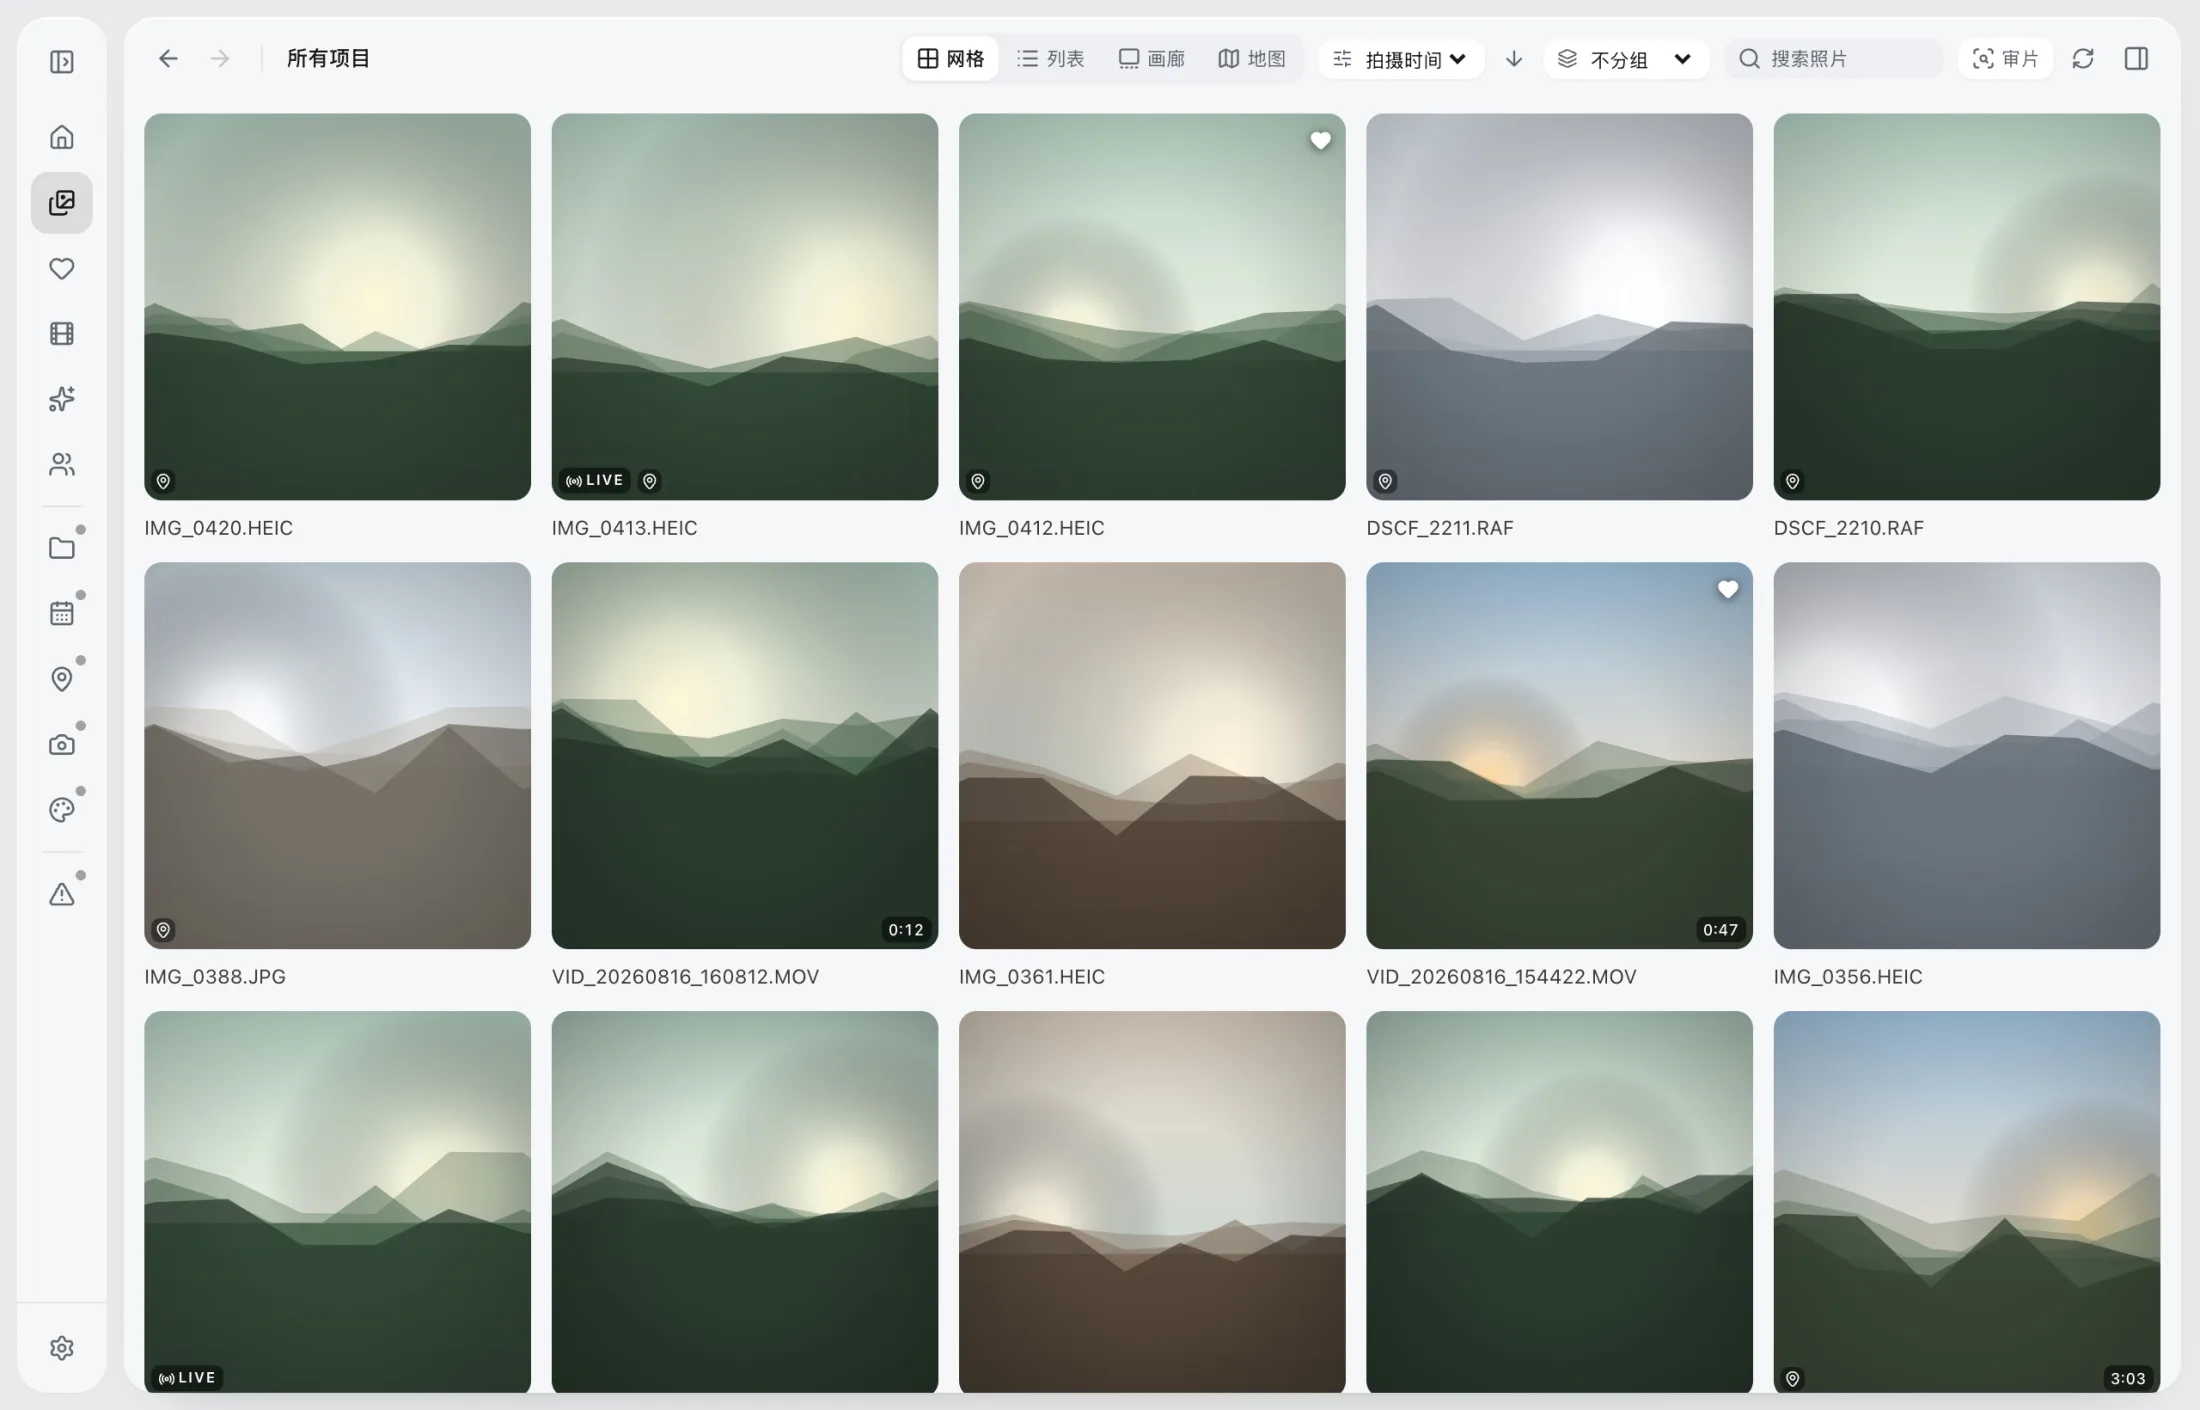Image resolution: width=2200 pixels, height=1410 pixels.
Task: Open video VID_20260816_160812.MOV thumbnail
Action: [745, 755]
